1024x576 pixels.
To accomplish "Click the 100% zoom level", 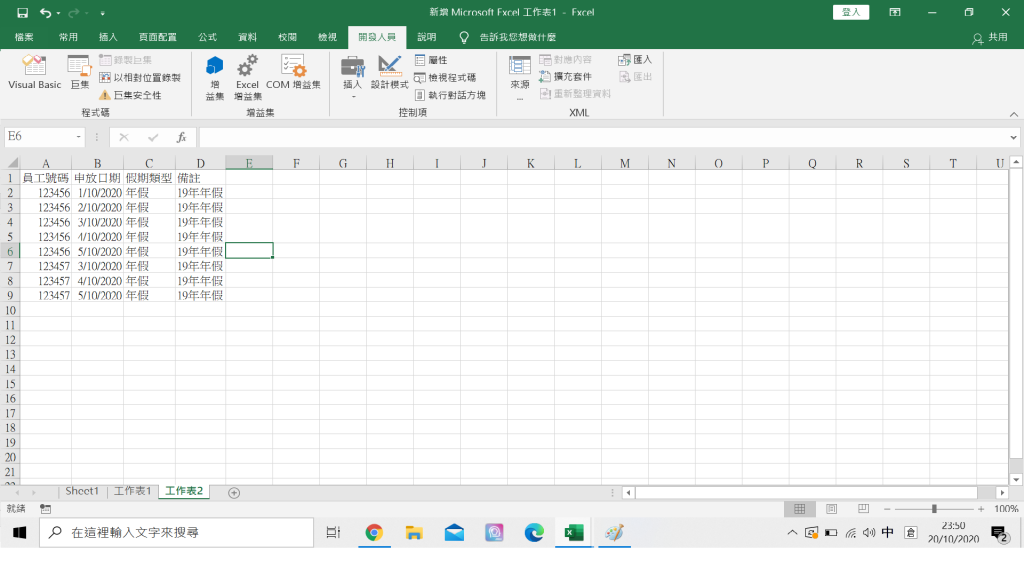I will pyautogui.click(x=1006, y=509).
